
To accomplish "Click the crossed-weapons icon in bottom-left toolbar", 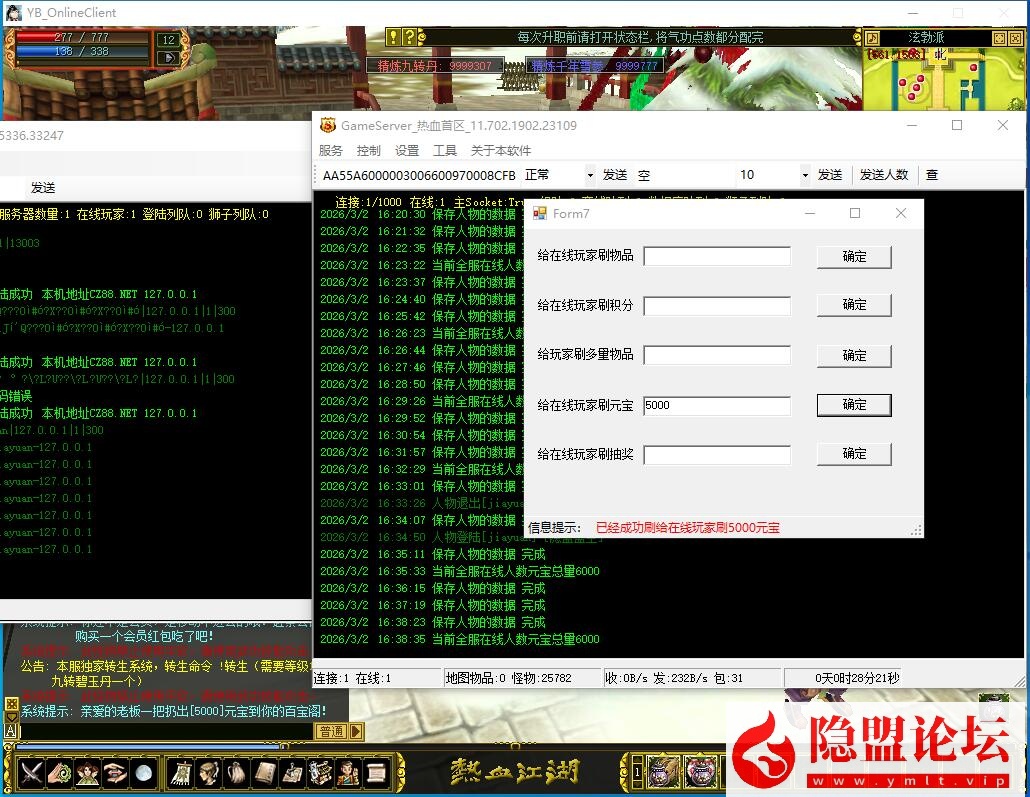I will (33, 773).
